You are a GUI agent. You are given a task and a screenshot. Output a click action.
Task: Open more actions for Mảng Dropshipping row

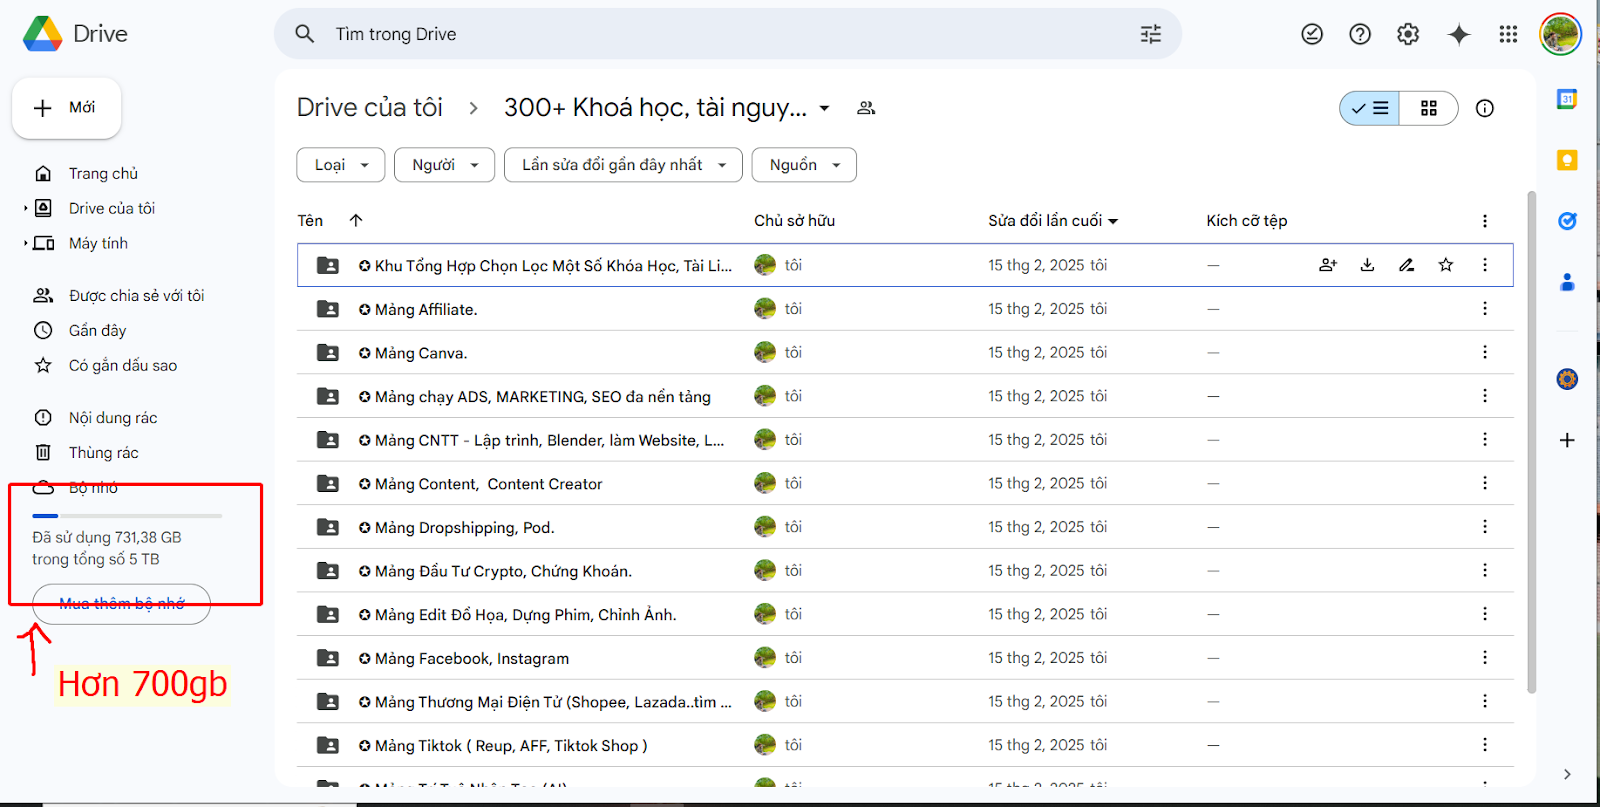click(x=1485, y=527)
